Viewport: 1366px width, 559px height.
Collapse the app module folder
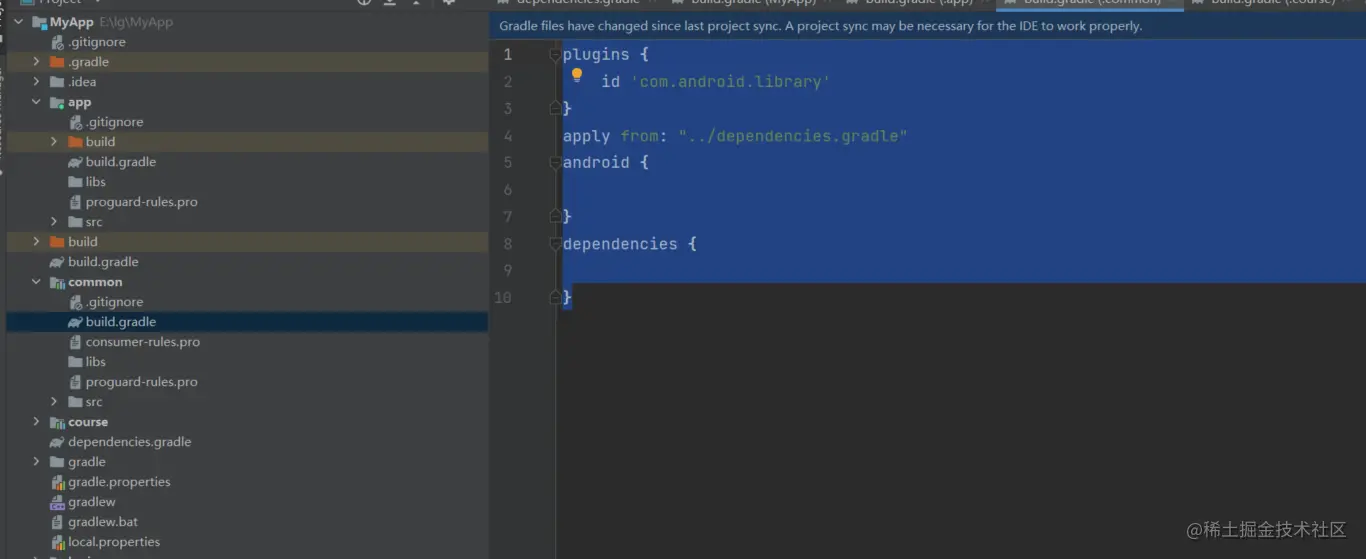click(x=37, y=102)
